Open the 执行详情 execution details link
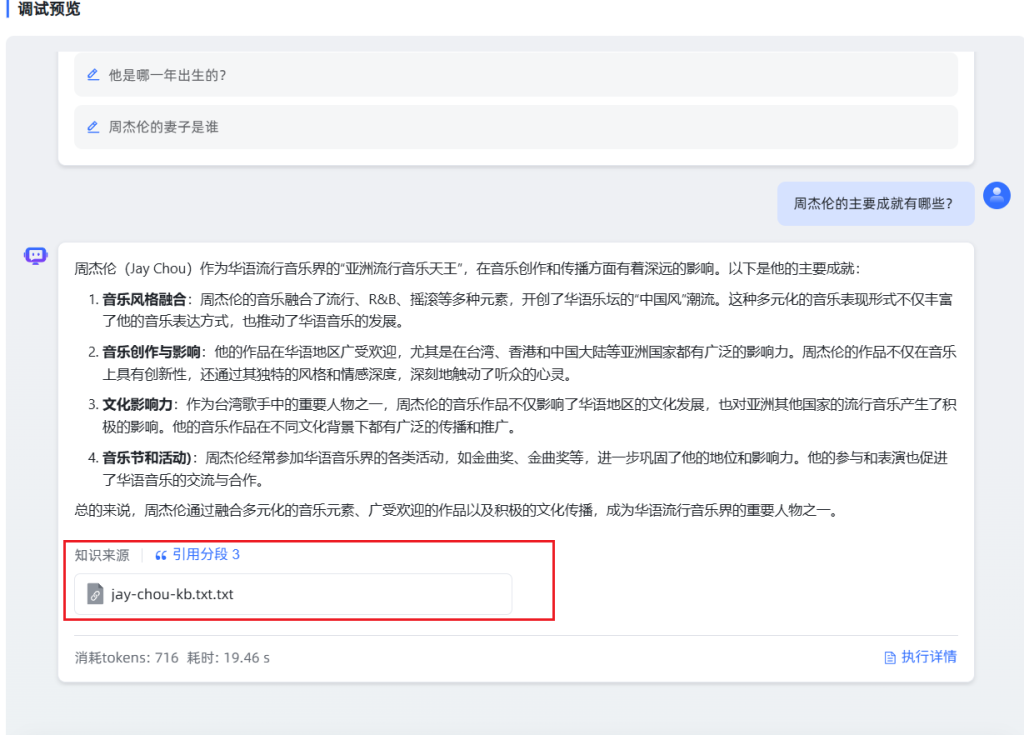 928,657
